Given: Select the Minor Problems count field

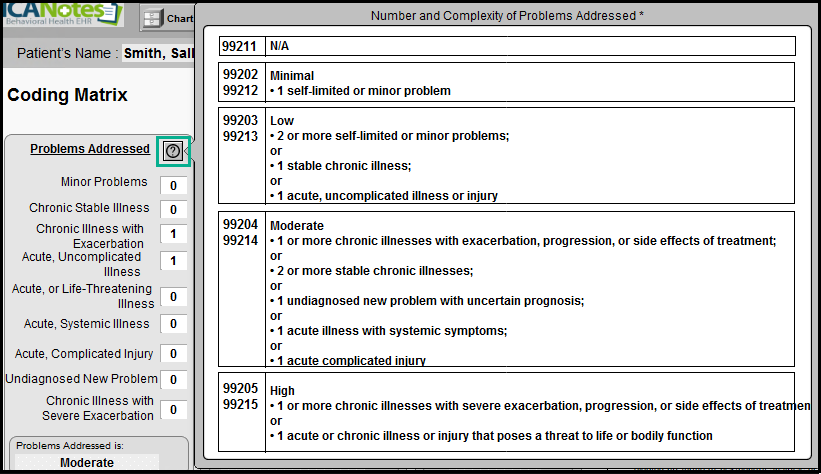Looking at the screenshot, I should point(173,185).
